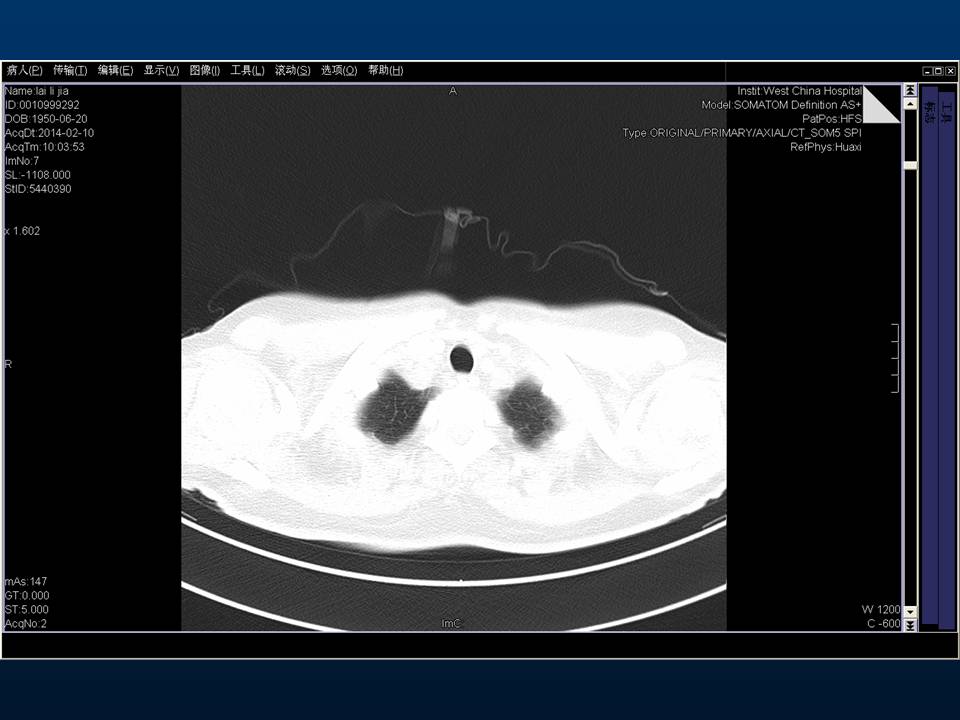
Task: Open the 工具 vertical side panel tab
Action: pos(946,110)
